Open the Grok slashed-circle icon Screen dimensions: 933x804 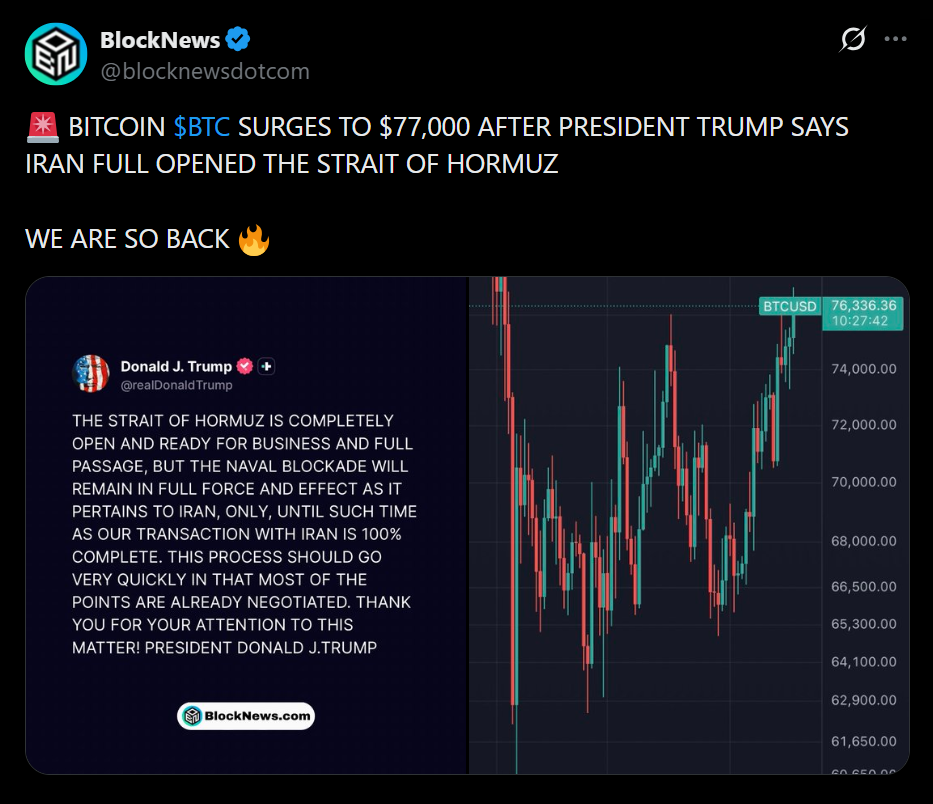click(852, 40)
